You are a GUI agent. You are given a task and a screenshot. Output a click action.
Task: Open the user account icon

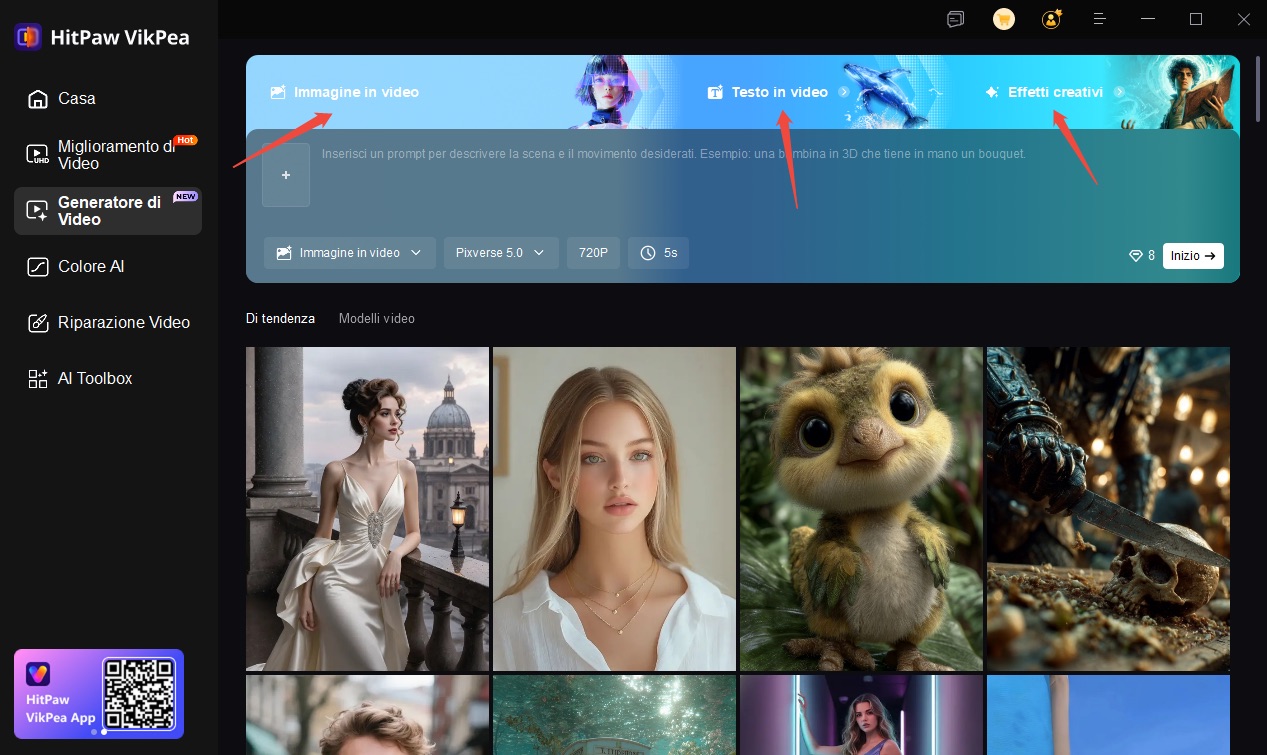[x=1050, y=19]
